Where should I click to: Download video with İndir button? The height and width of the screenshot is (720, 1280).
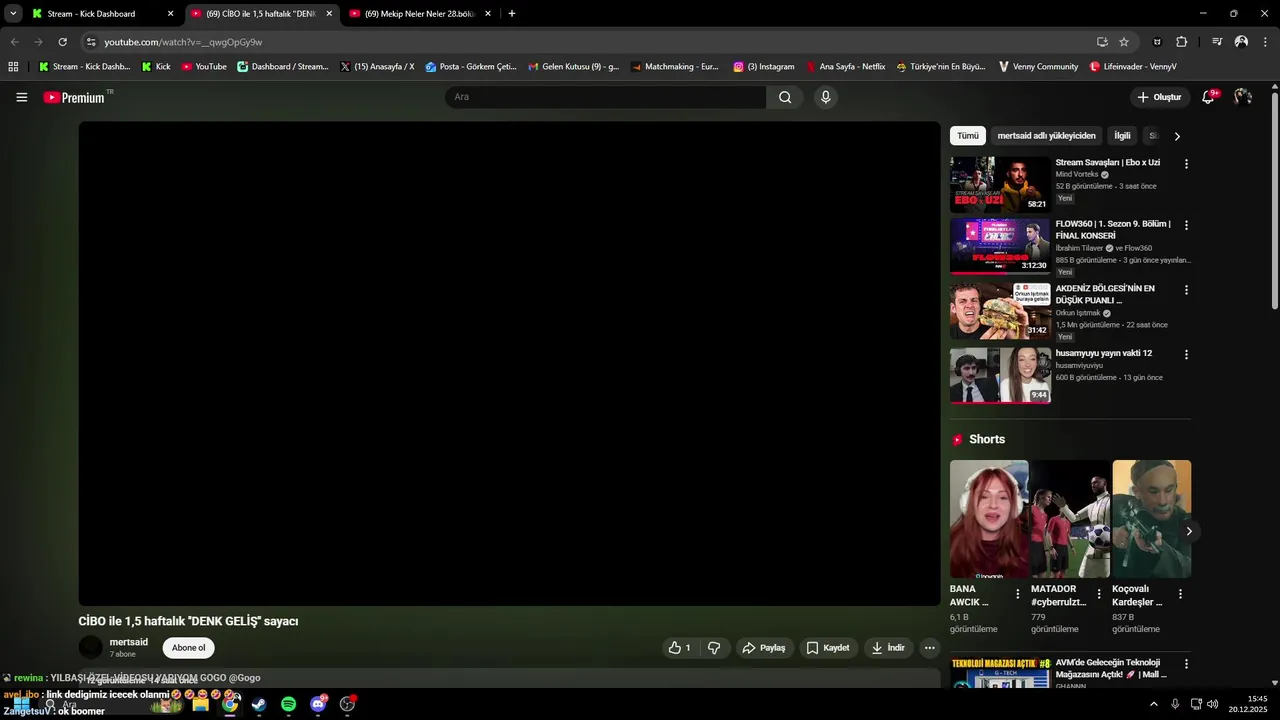888,648
